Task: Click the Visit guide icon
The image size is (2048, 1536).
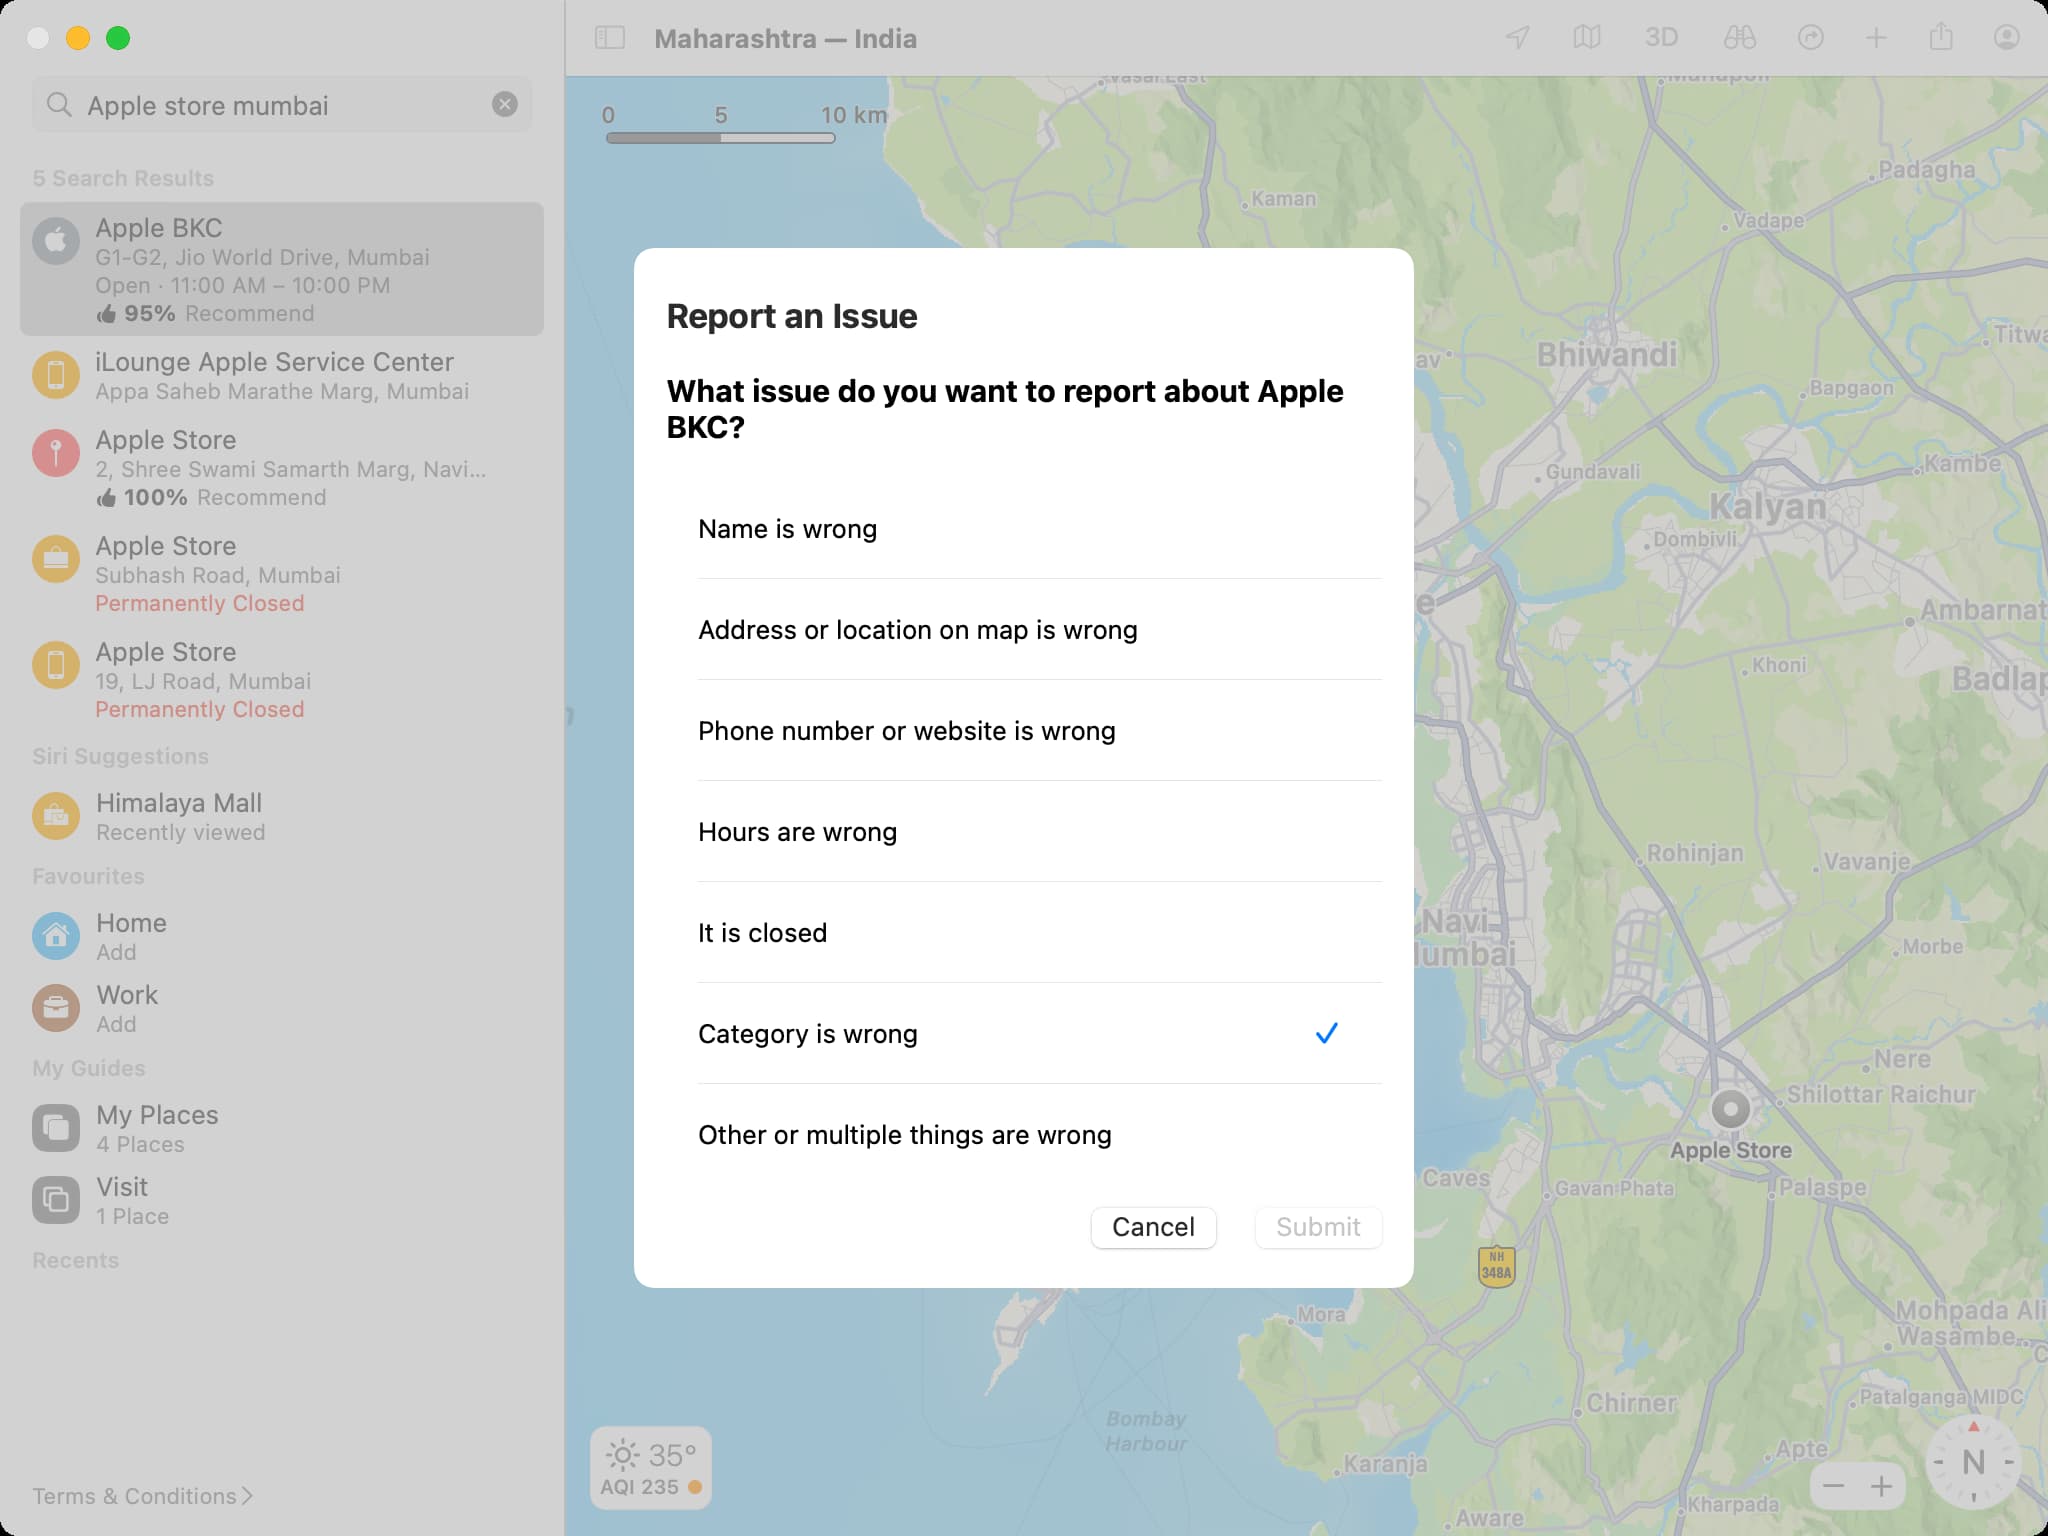Action: click(x=56, y=1200)
